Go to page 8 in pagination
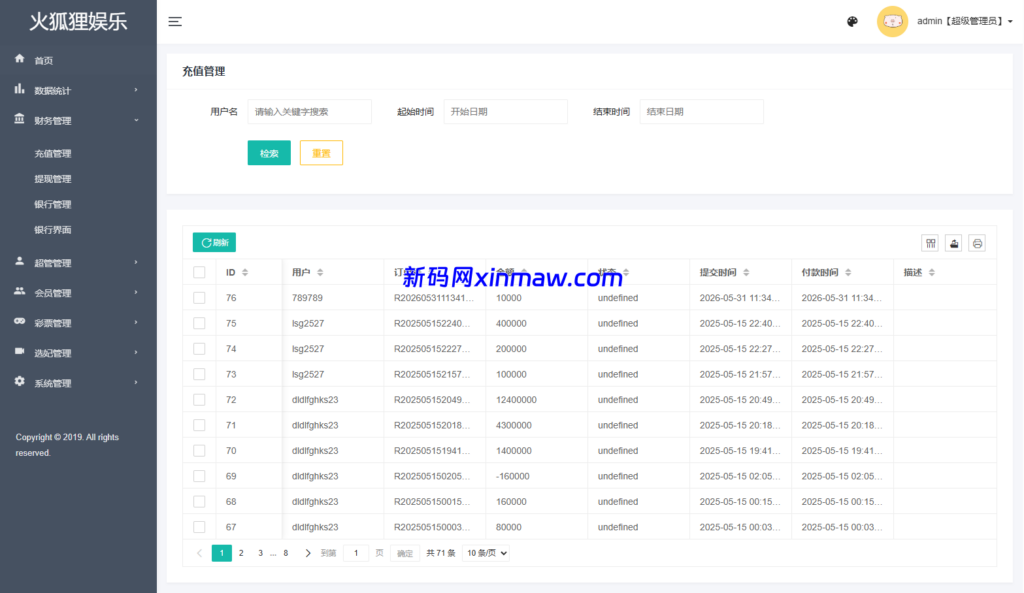Screen dimensions: 1024x593 click(285, 553)
